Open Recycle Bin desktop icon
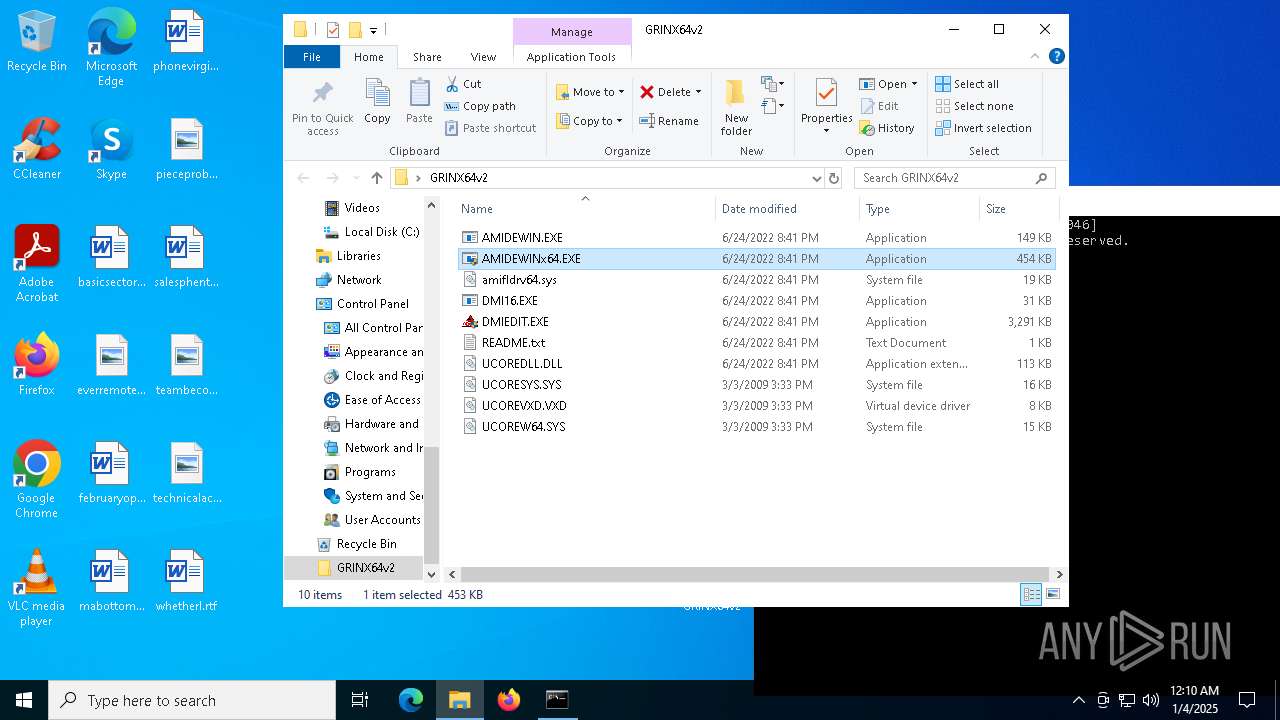Image resolution: width=1280 pixels, height=720 pixels. [37, 41]
